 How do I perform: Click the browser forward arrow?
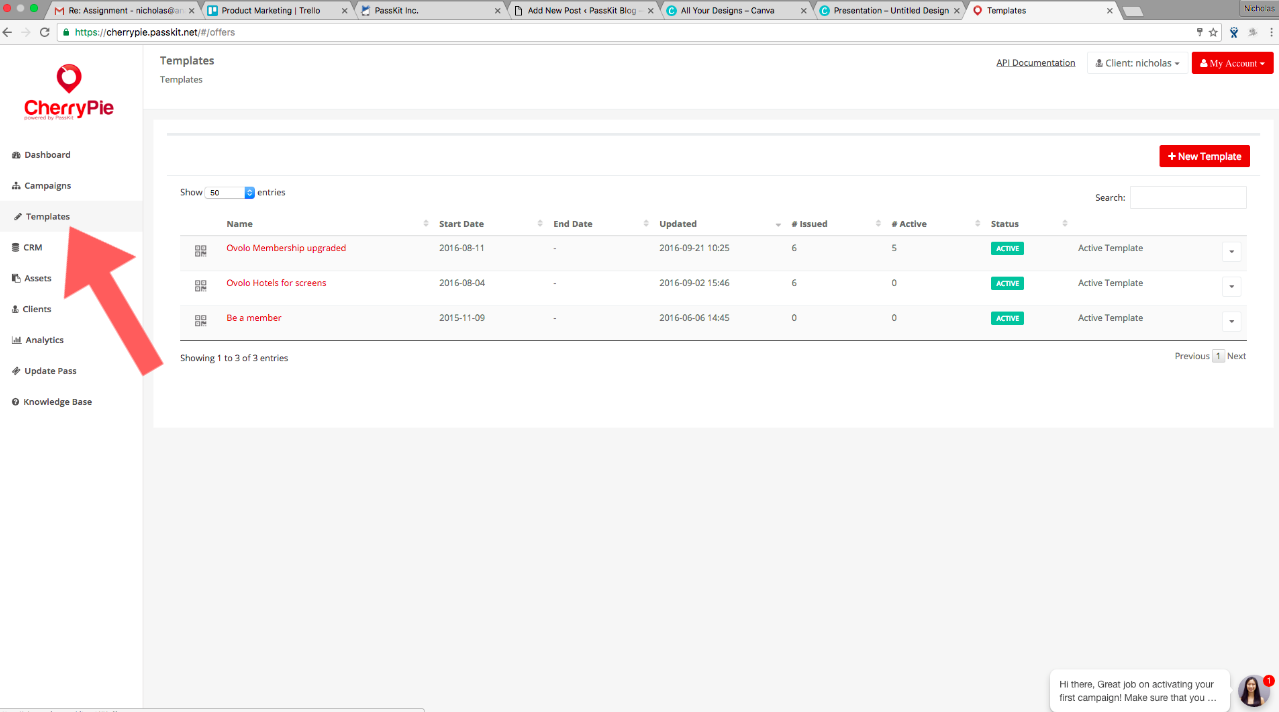[26, 32]
